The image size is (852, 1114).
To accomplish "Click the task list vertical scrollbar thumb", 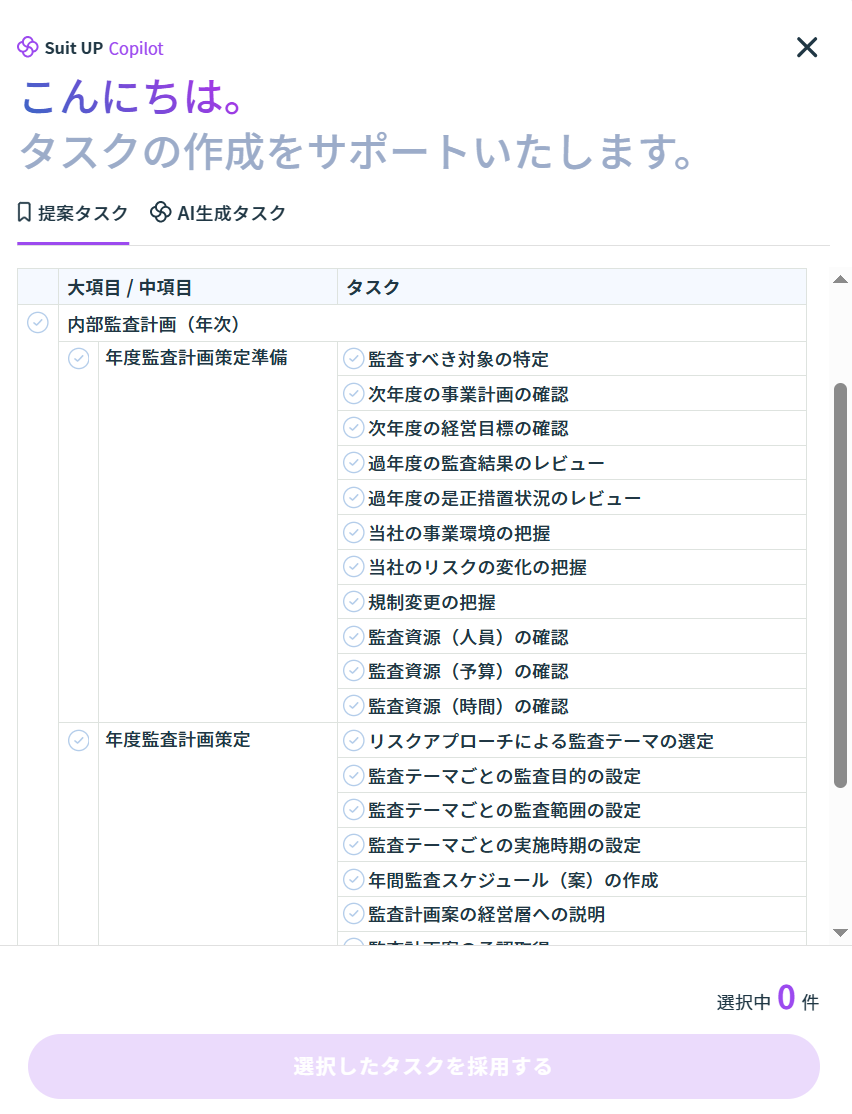I will [841, 584].
